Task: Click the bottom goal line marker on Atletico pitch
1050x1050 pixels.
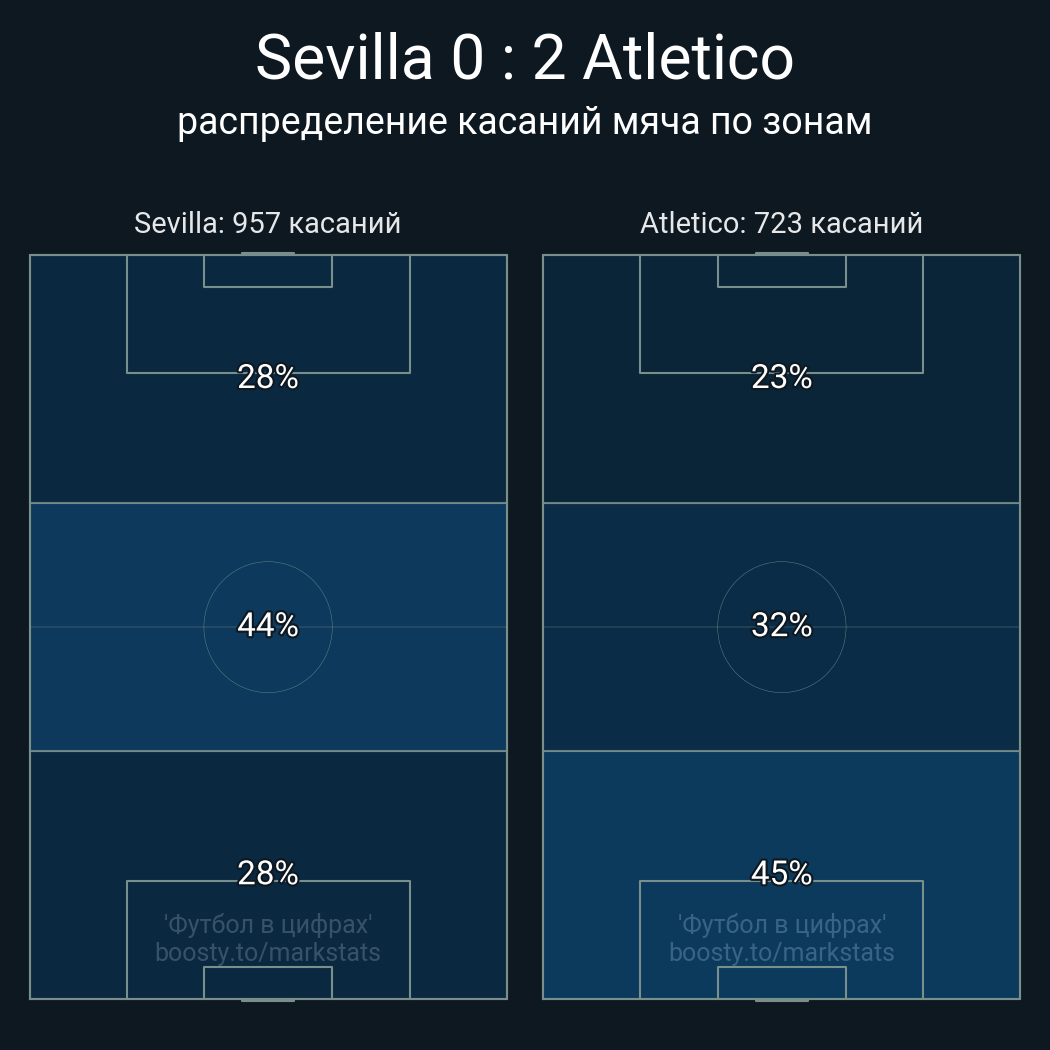Action: (x=781, y=999)
